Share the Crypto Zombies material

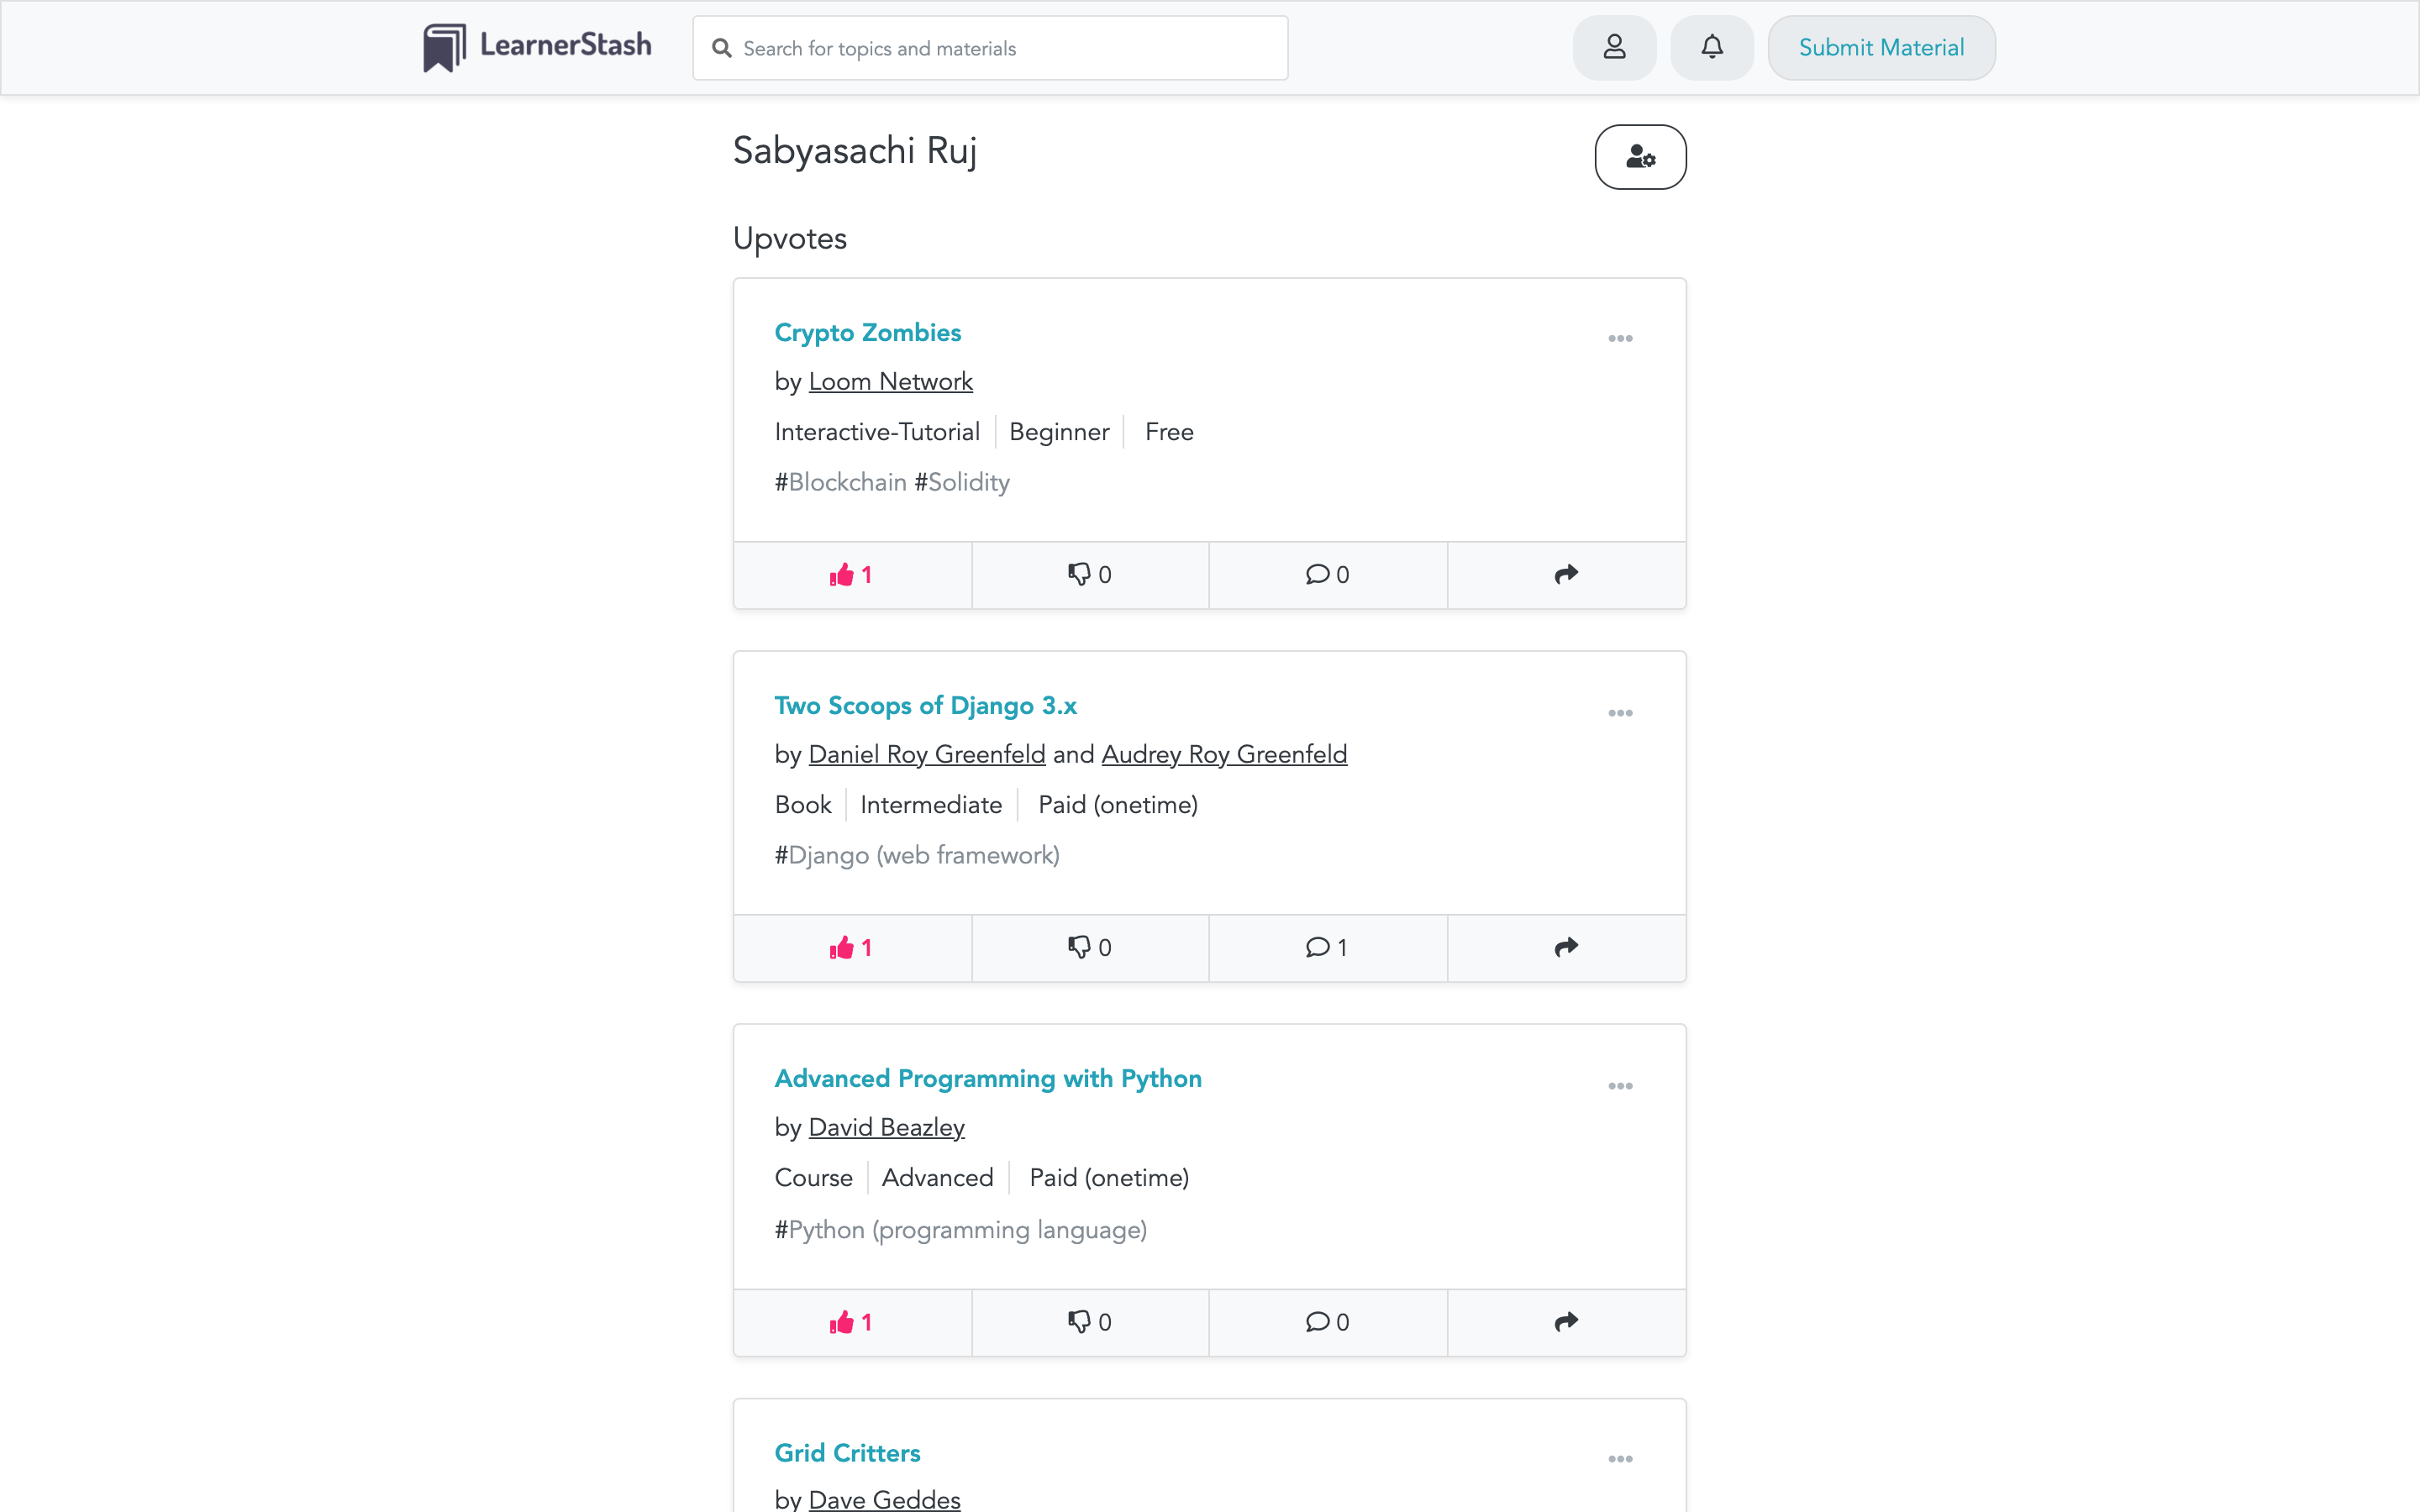[x=1566, y=575]
